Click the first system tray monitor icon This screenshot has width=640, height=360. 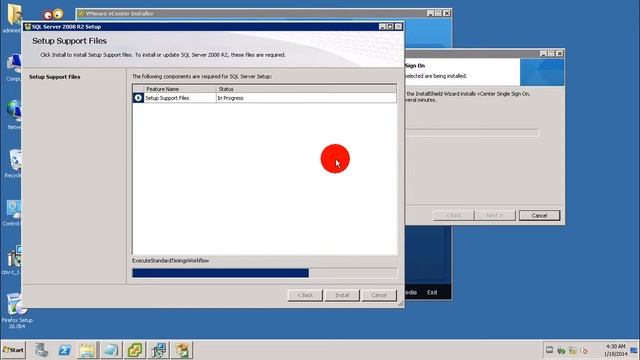point(549,350)
